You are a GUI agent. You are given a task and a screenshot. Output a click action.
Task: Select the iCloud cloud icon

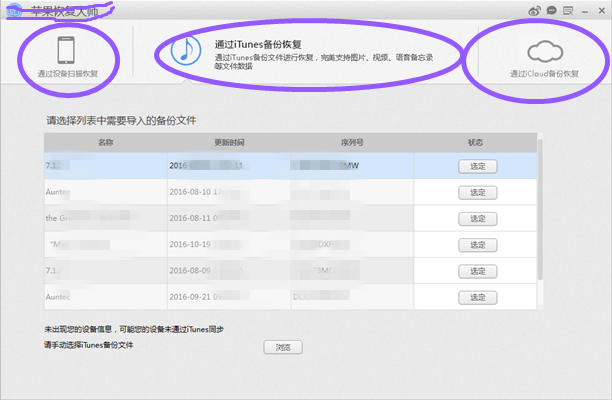pyautogui.click(x=545, y=52)
